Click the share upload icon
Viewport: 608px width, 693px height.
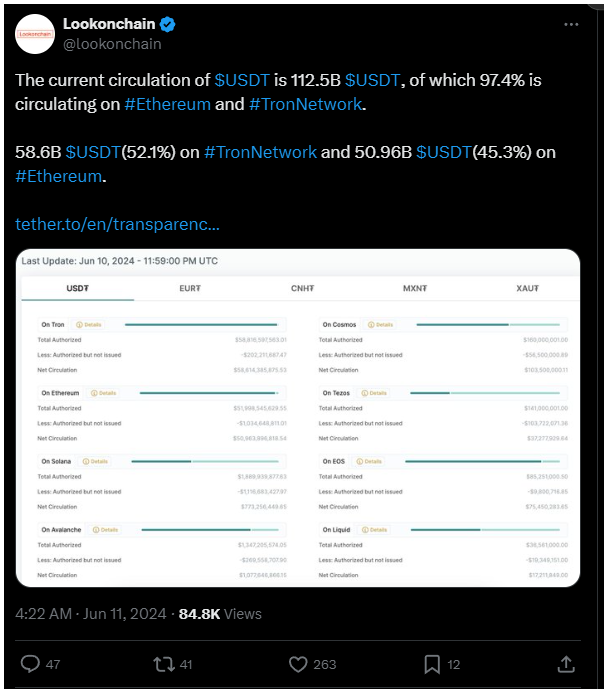[x=565, y=664]
